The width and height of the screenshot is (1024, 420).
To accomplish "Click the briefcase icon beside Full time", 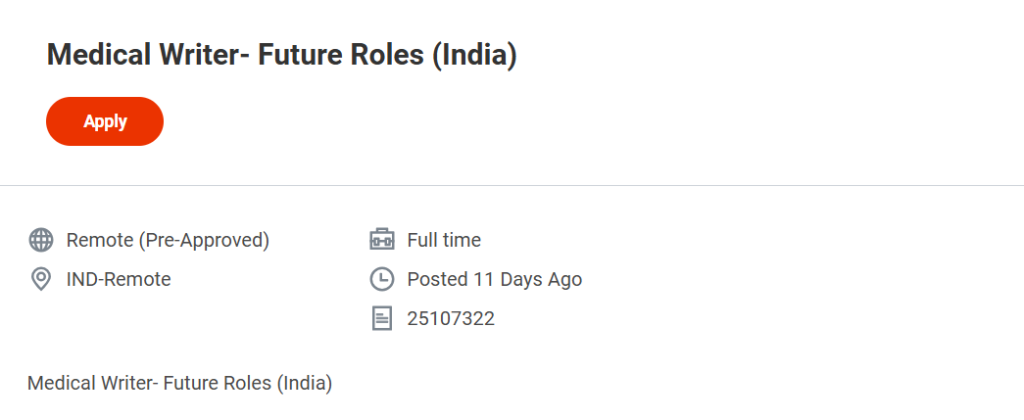I will coord(382,240).
